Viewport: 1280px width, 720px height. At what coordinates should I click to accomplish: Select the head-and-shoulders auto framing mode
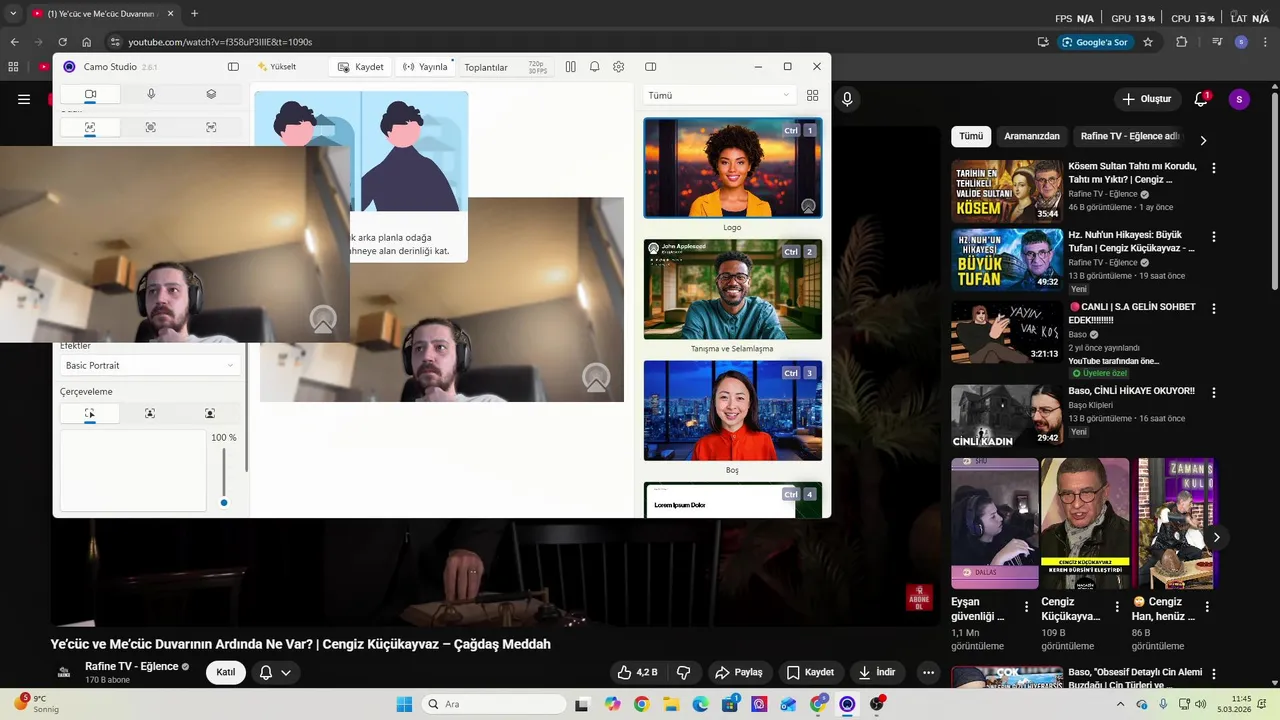point(150,413)
